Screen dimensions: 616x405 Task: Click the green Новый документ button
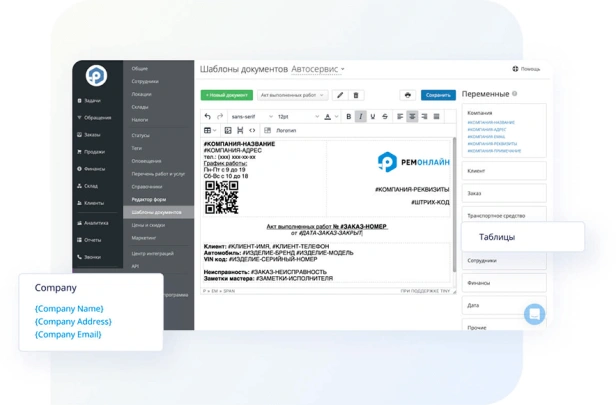tap(227, 96)
